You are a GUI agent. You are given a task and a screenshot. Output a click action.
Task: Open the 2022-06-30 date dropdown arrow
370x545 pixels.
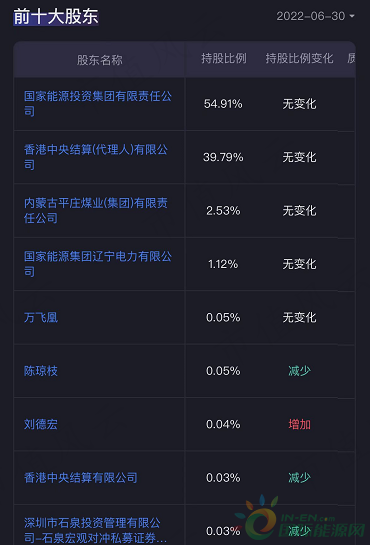tap(352, 16)
